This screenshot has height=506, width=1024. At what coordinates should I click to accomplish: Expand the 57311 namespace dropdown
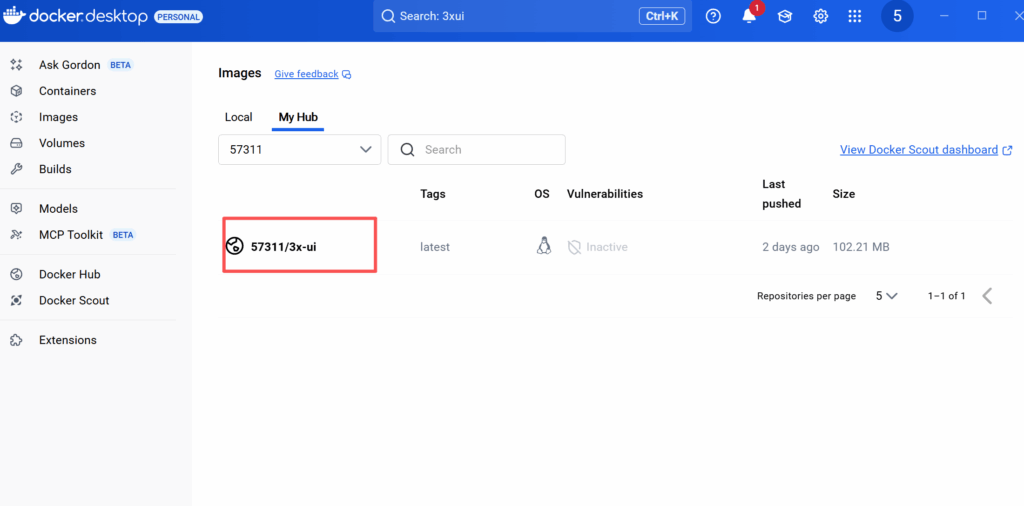point(300,150)
